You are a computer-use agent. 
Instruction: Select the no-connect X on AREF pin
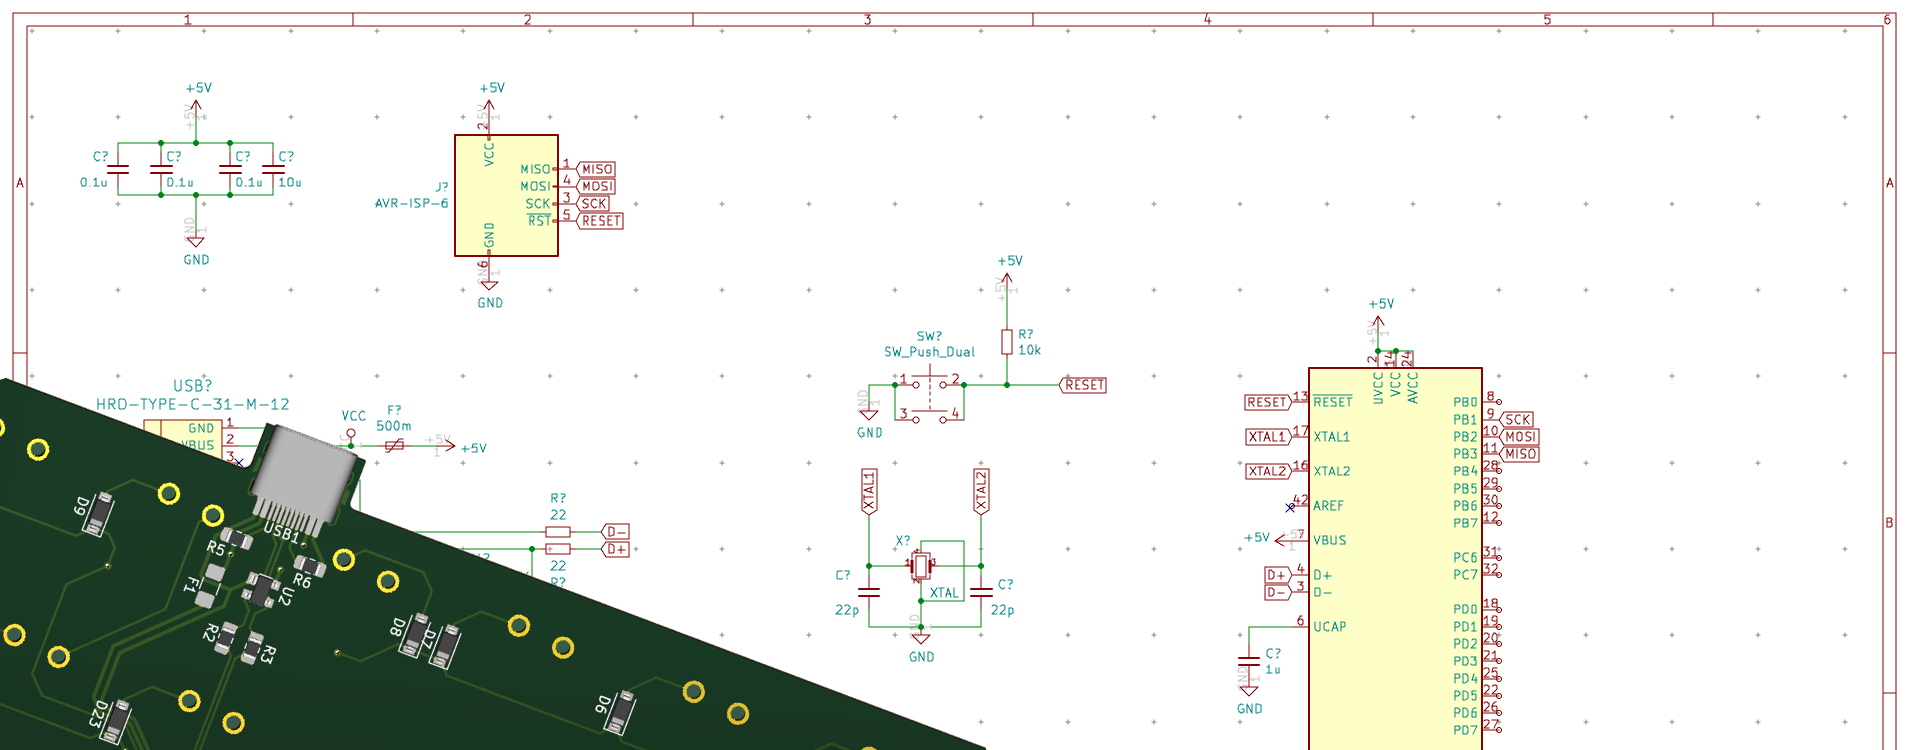click(1290, 508)
